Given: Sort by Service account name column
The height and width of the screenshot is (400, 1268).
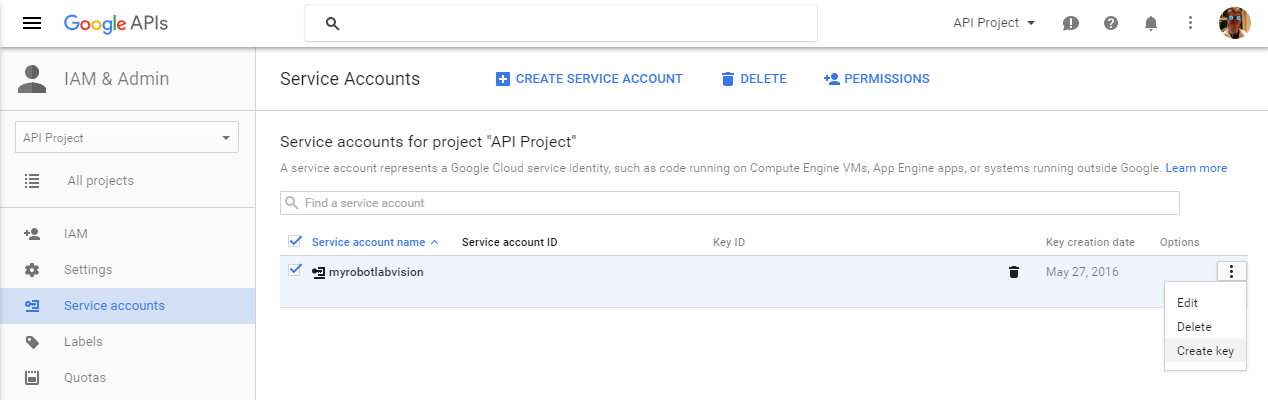Looking at the screenshot, I should tap(375, 242).
